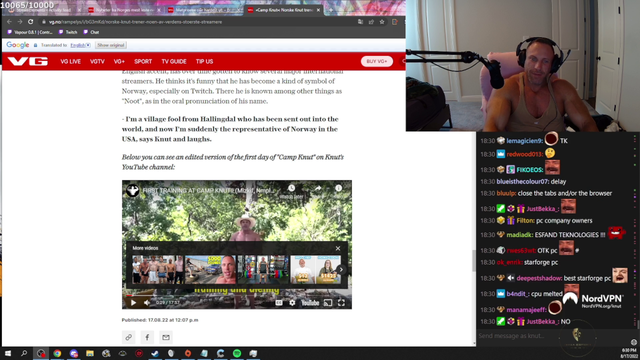
Task: Switch to the first browser tab
Action: tap(45, 10)
